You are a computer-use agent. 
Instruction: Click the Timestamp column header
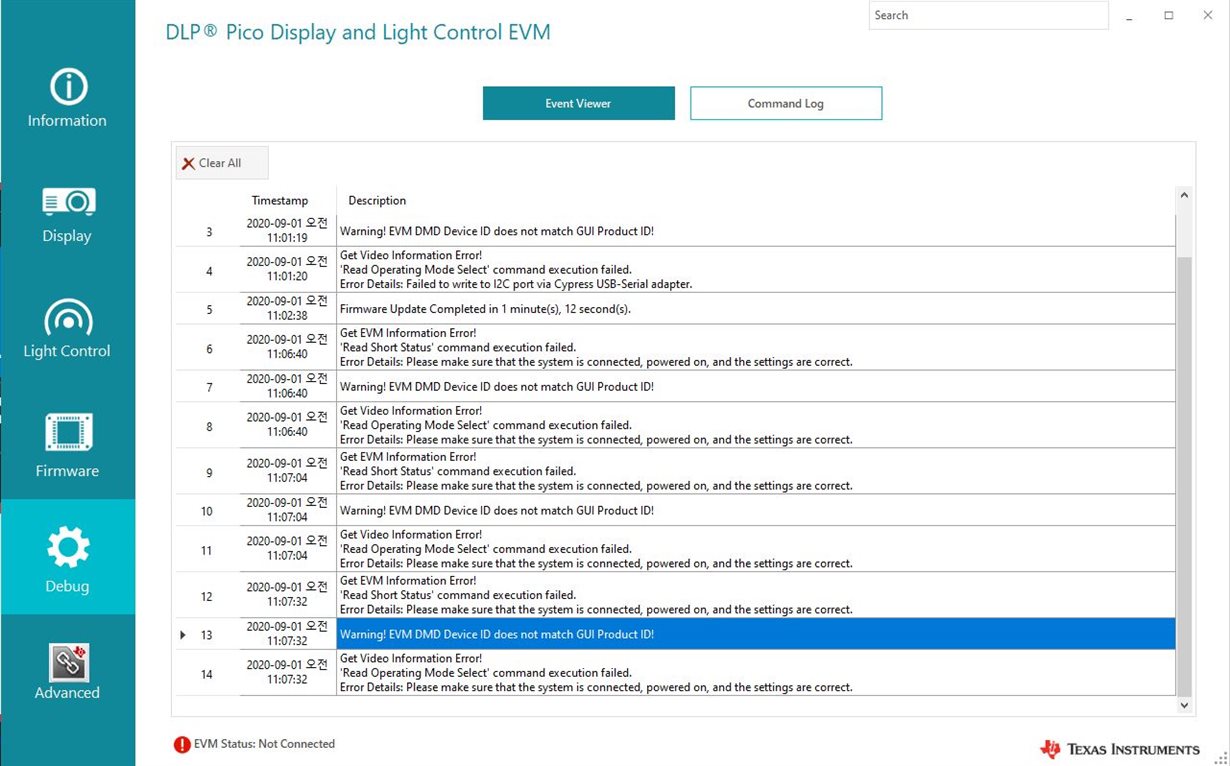[280, 201]
